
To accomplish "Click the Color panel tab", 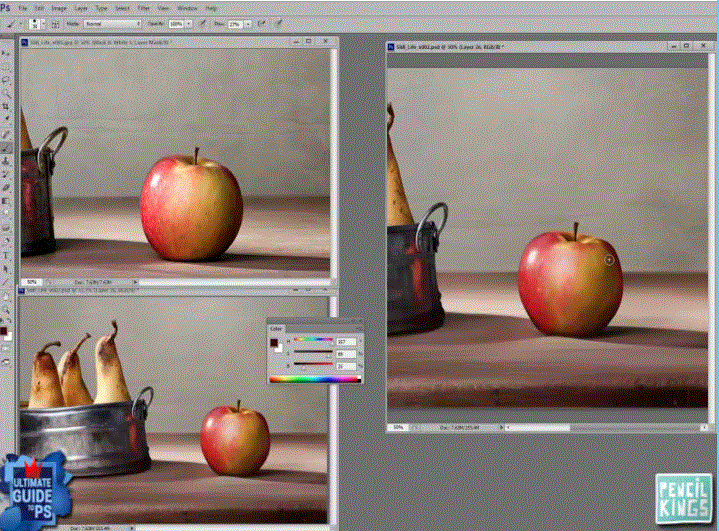I will point(276,328).
